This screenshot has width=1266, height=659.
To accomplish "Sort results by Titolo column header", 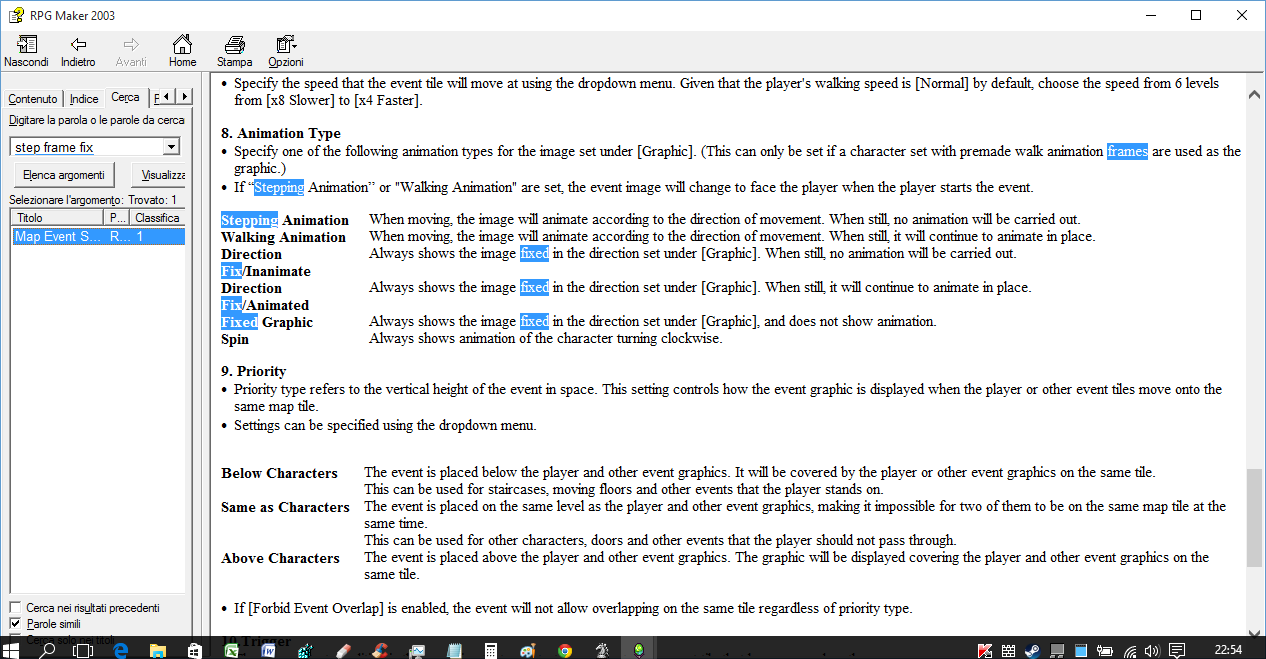I will (57, 217).
